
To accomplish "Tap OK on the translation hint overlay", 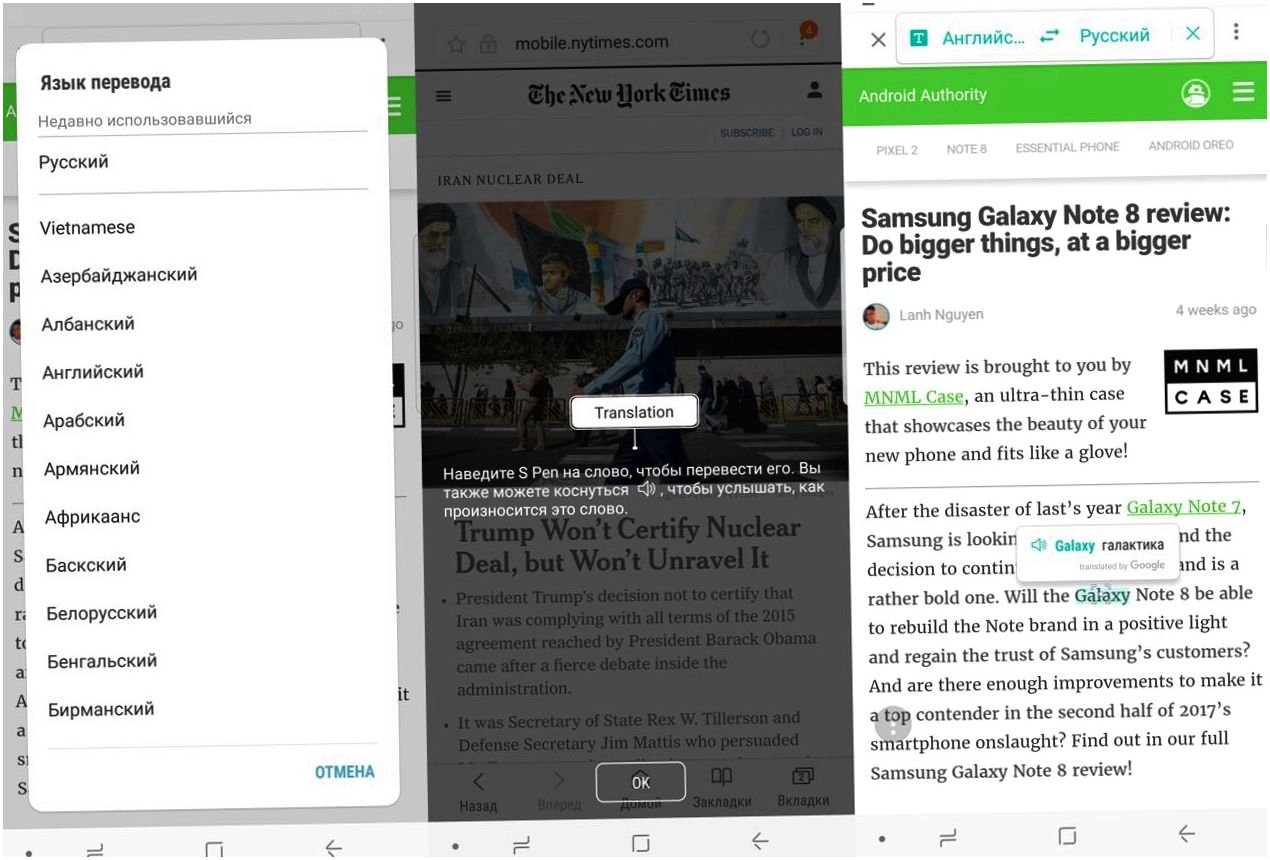I will pos(641,782).
